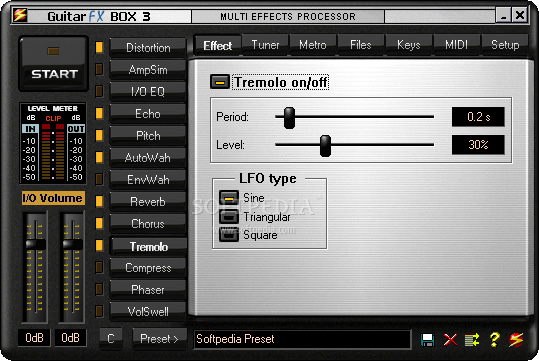Click the Period slider handle

289,118
